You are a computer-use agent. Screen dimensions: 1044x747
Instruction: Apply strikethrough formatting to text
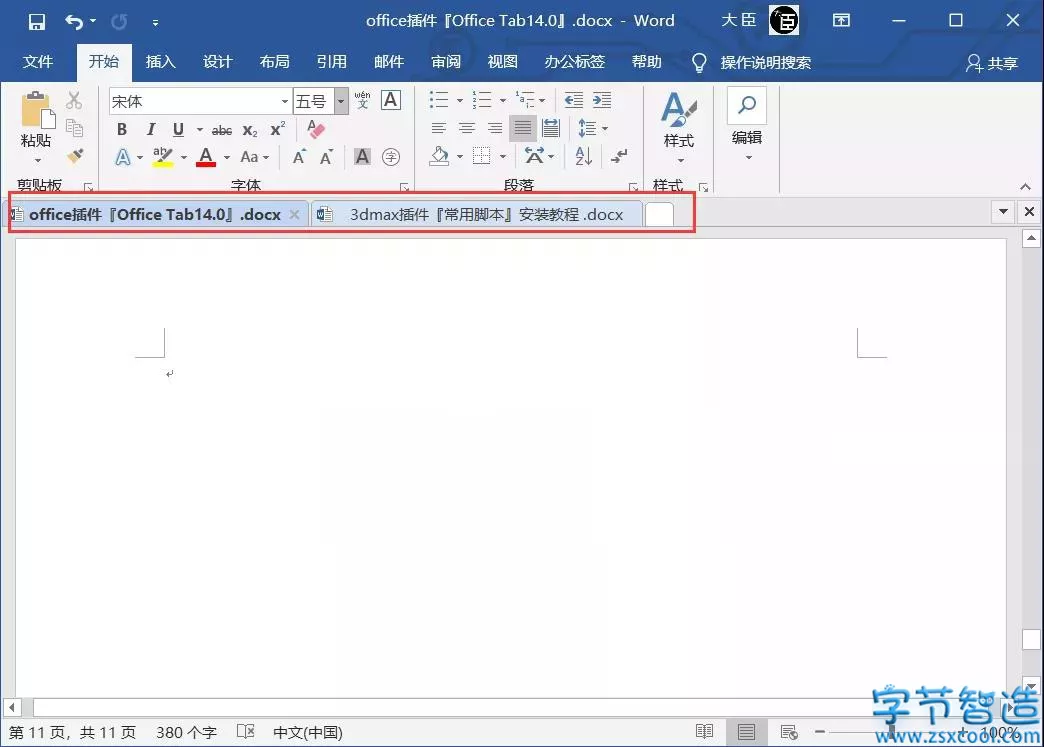[221, 129]
